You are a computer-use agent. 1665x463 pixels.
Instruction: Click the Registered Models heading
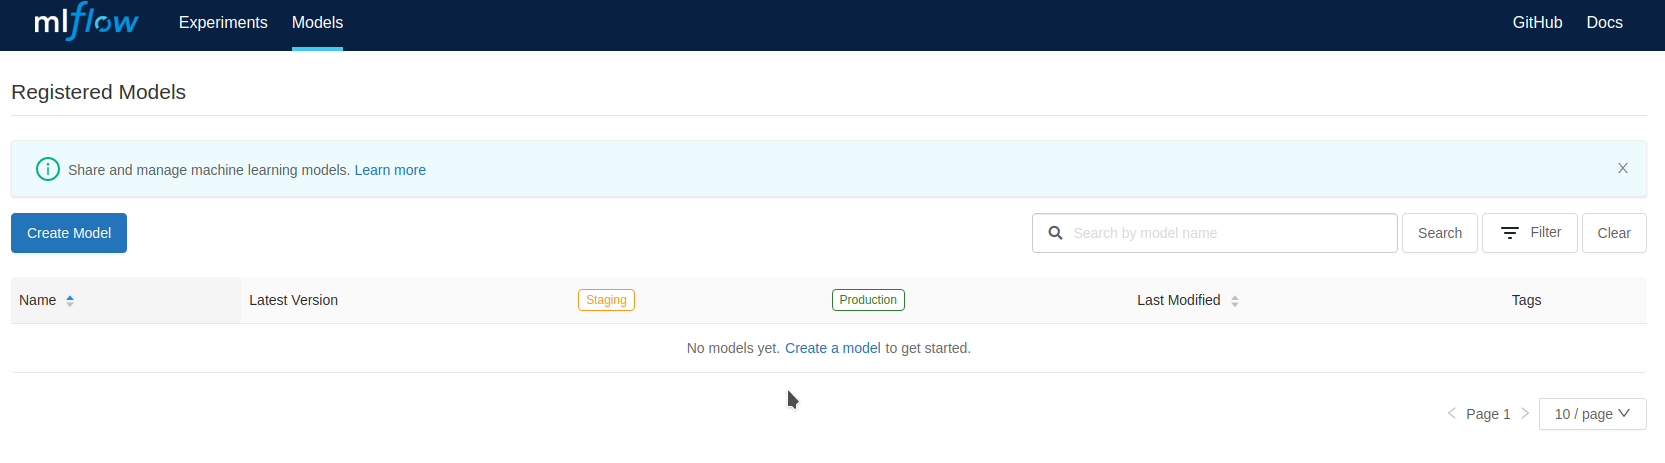pos(98,92)
